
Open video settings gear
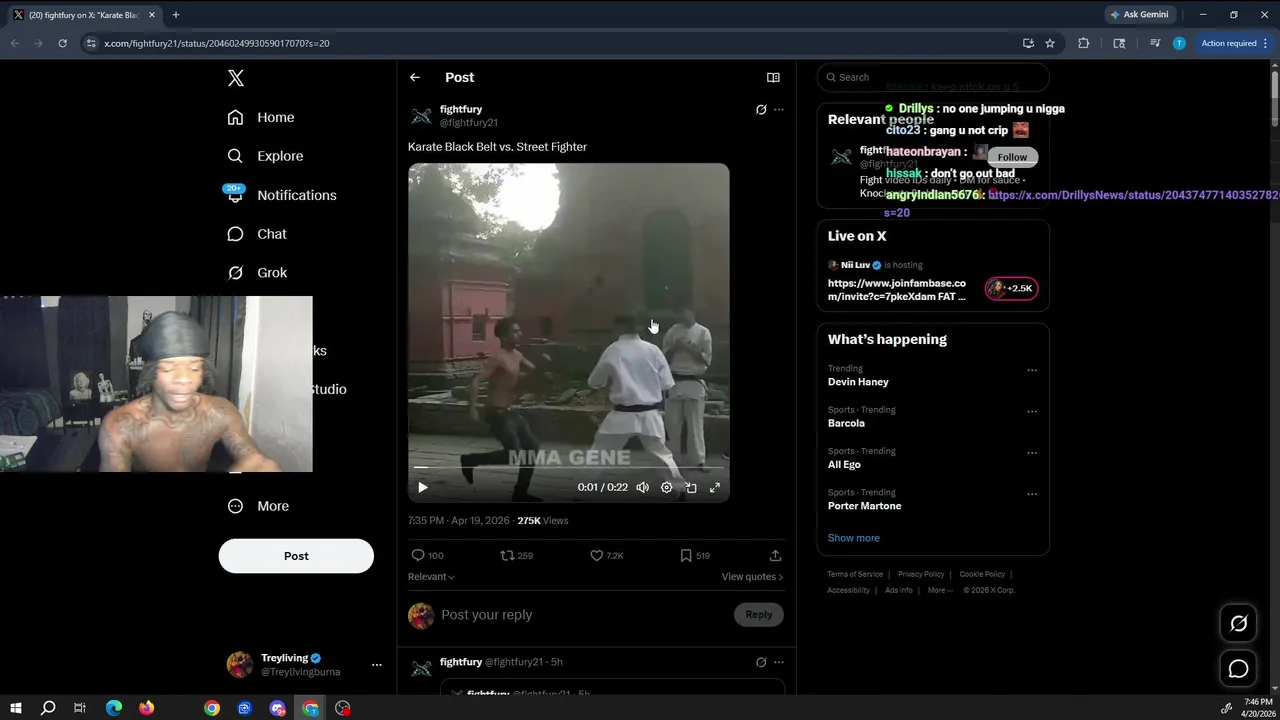coord(667,487)
